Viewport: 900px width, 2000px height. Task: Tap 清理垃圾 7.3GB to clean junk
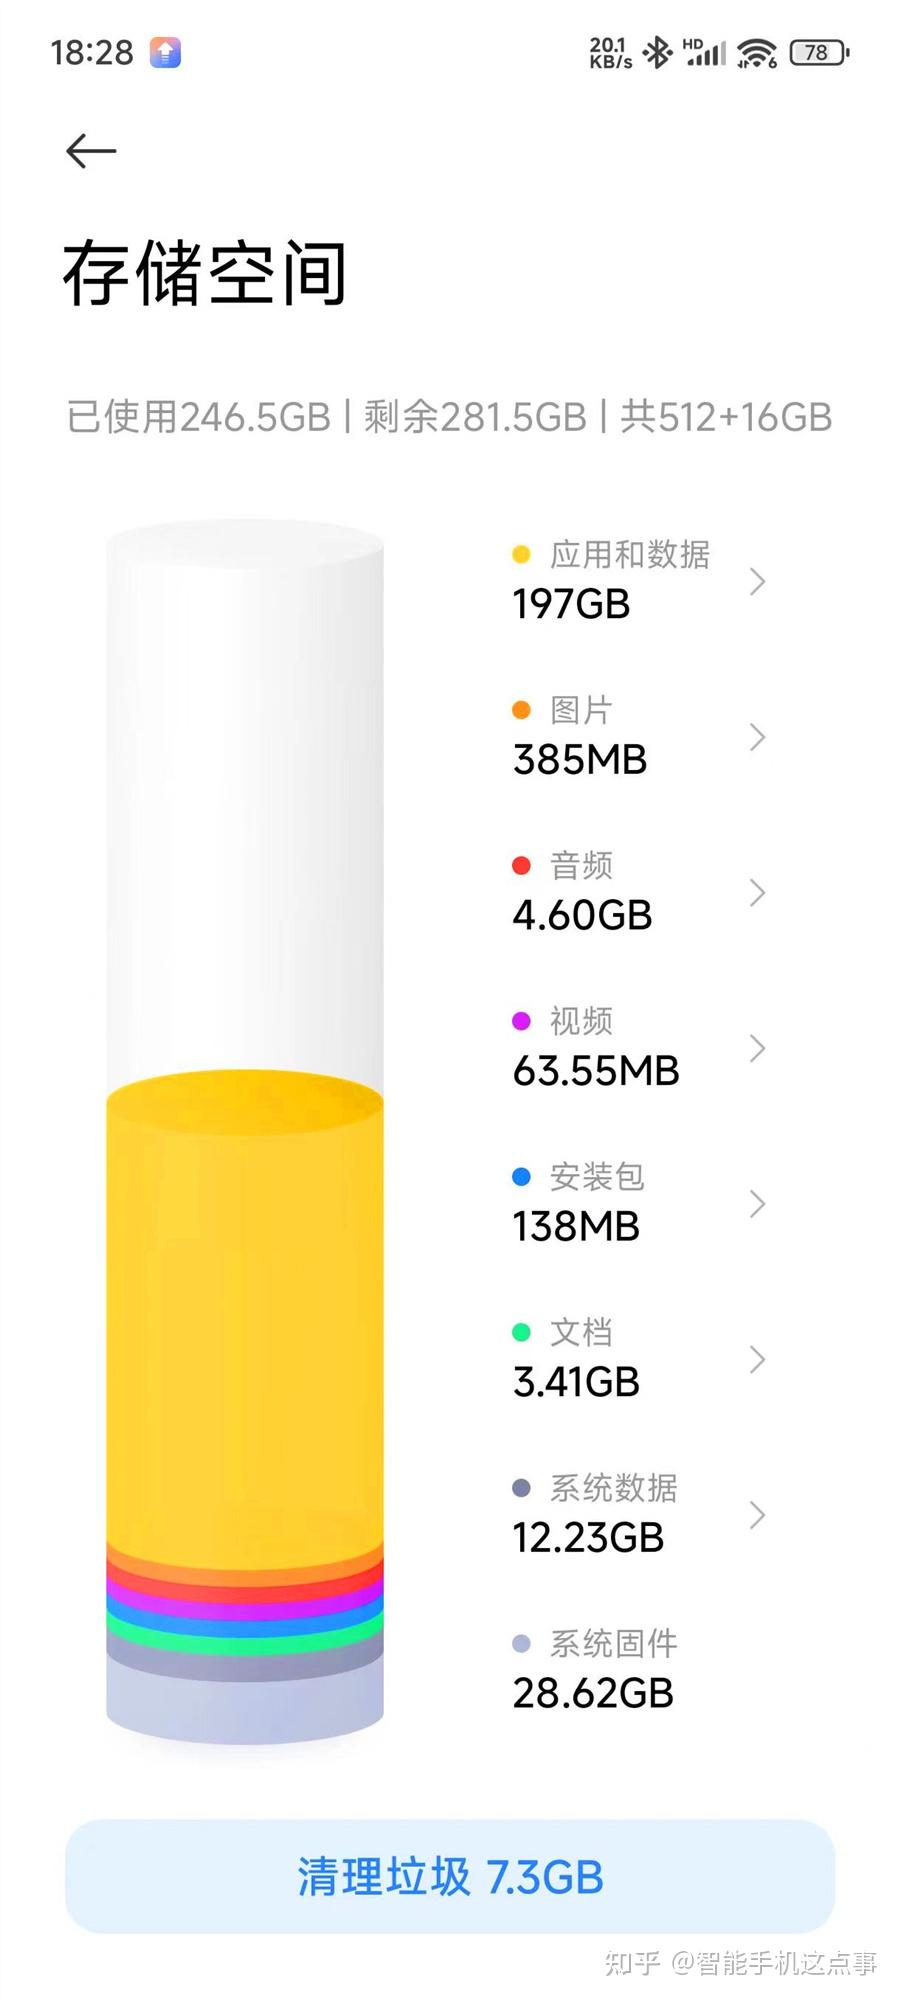[450, 1877]
